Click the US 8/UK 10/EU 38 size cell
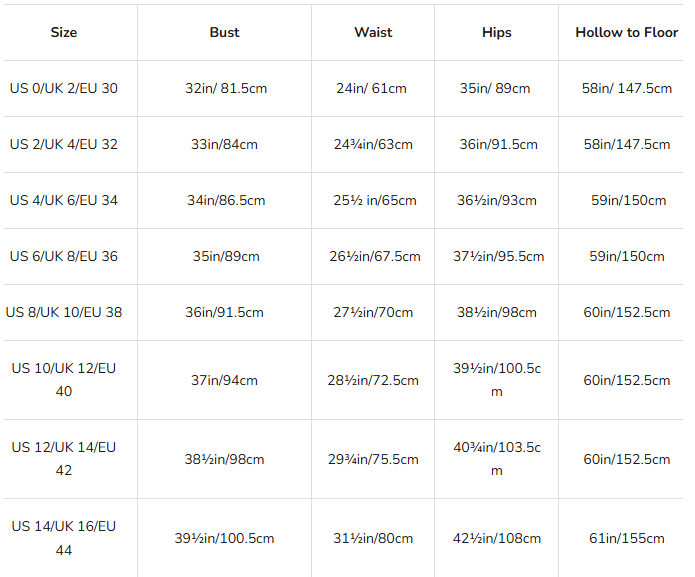 [64, 312]
